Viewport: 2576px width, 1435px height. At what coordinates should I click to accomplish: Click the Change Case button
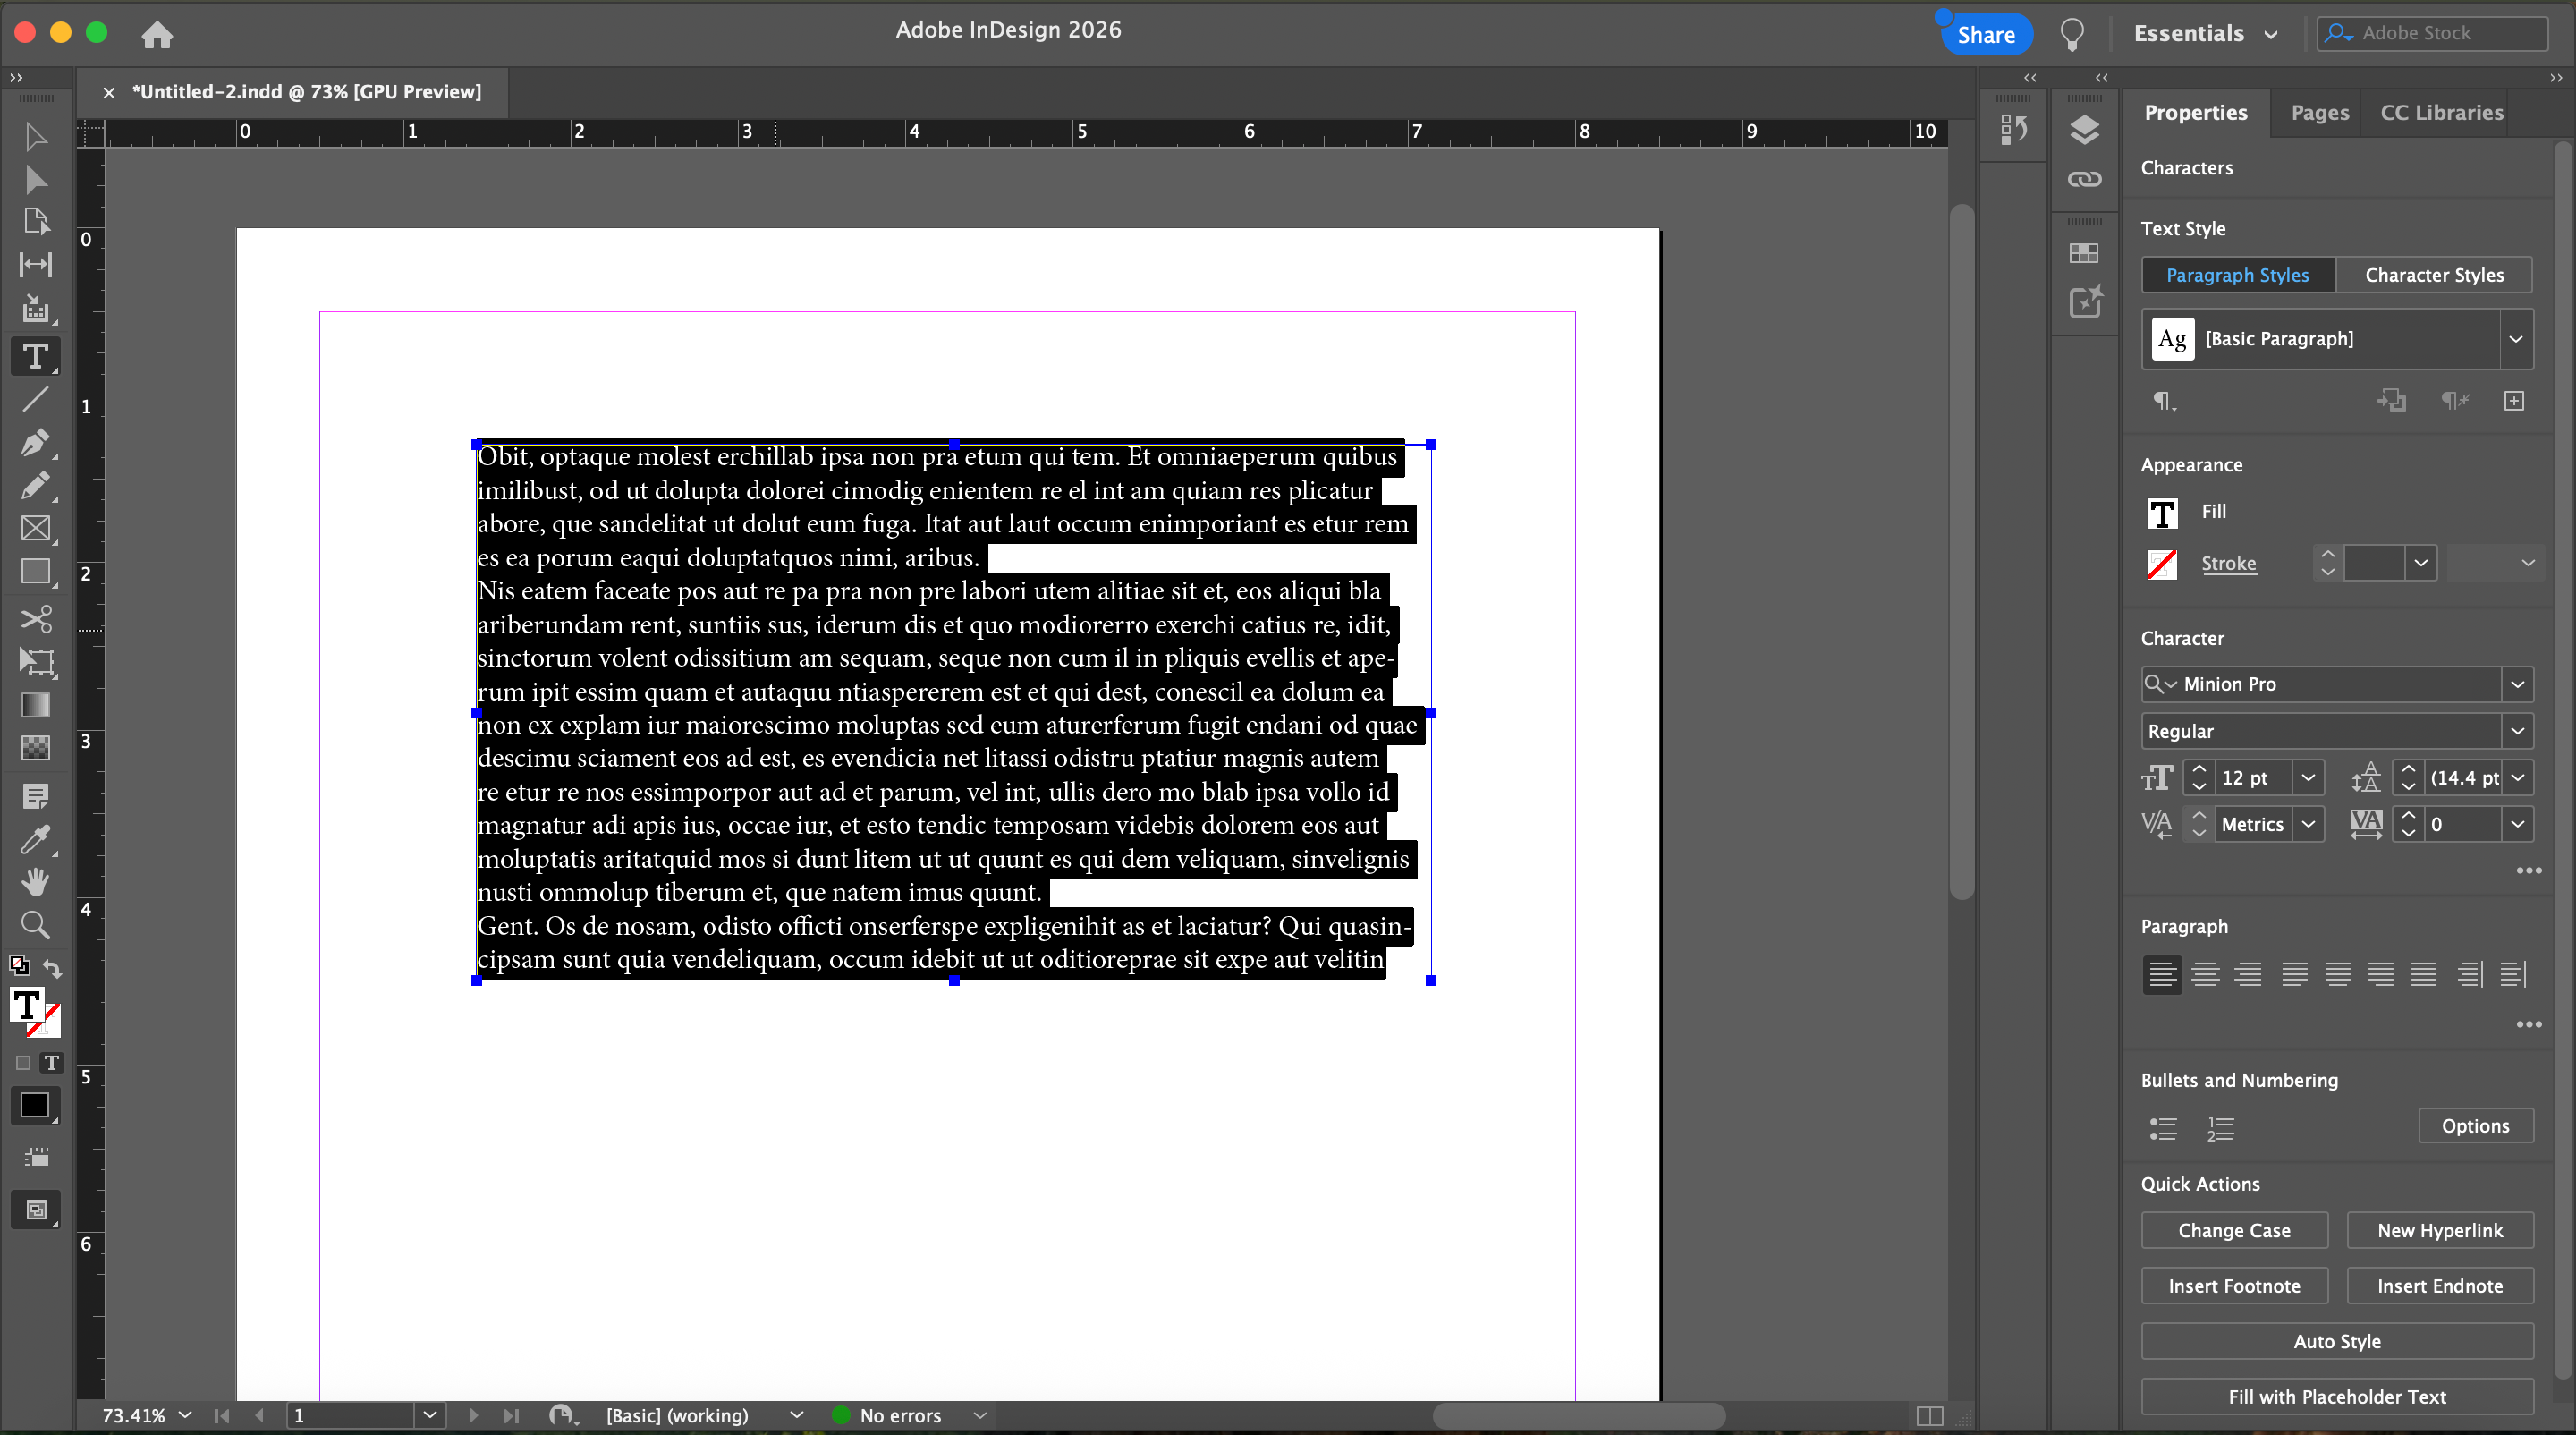pyautogui.click(x=2234, y=1231)
